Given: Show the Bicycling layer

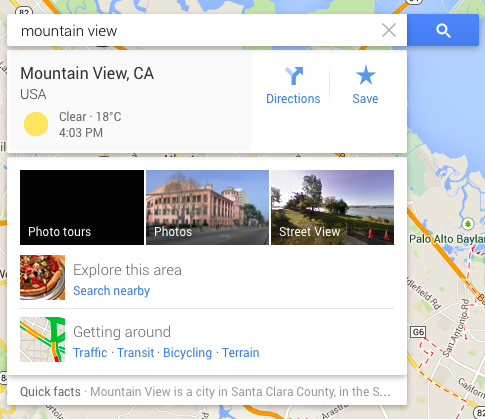Looking at the screenshot, I should pyautogui.click(x=187, y=353).
